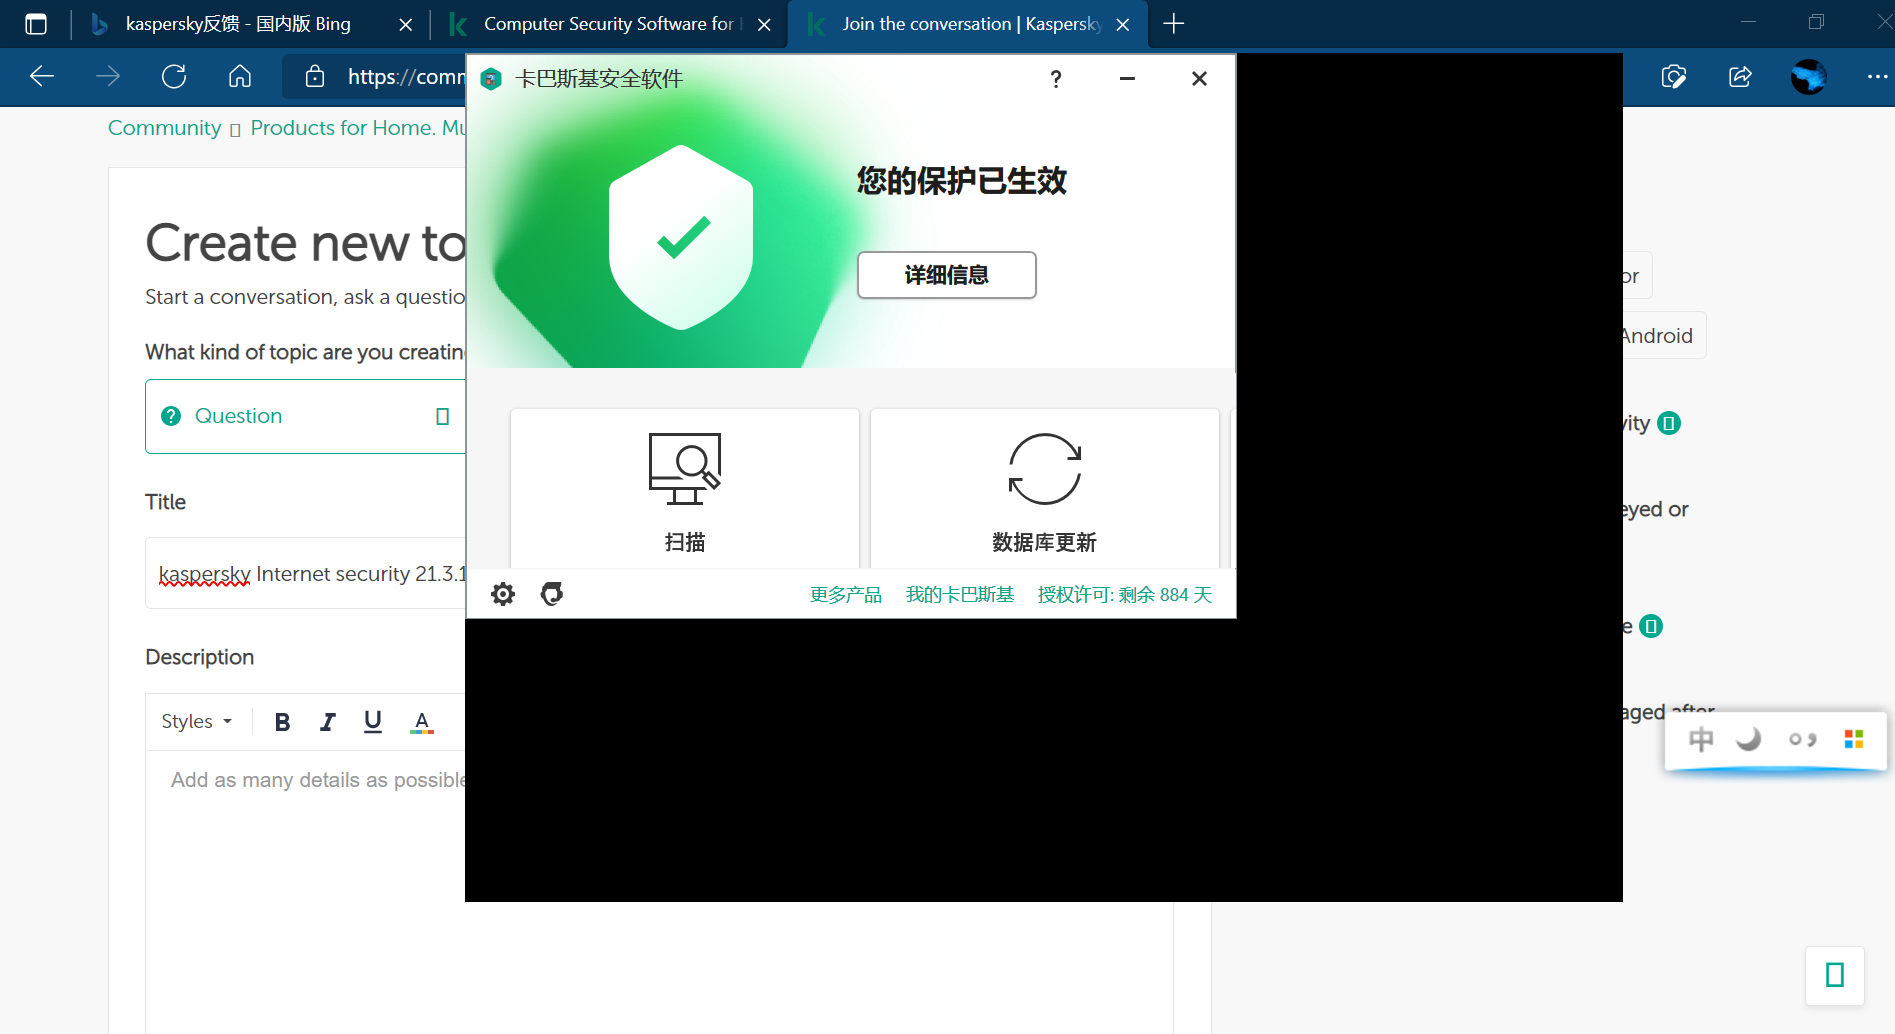Open a new browser tab
The image size is (1895, 1034).
coord(1174,24)
